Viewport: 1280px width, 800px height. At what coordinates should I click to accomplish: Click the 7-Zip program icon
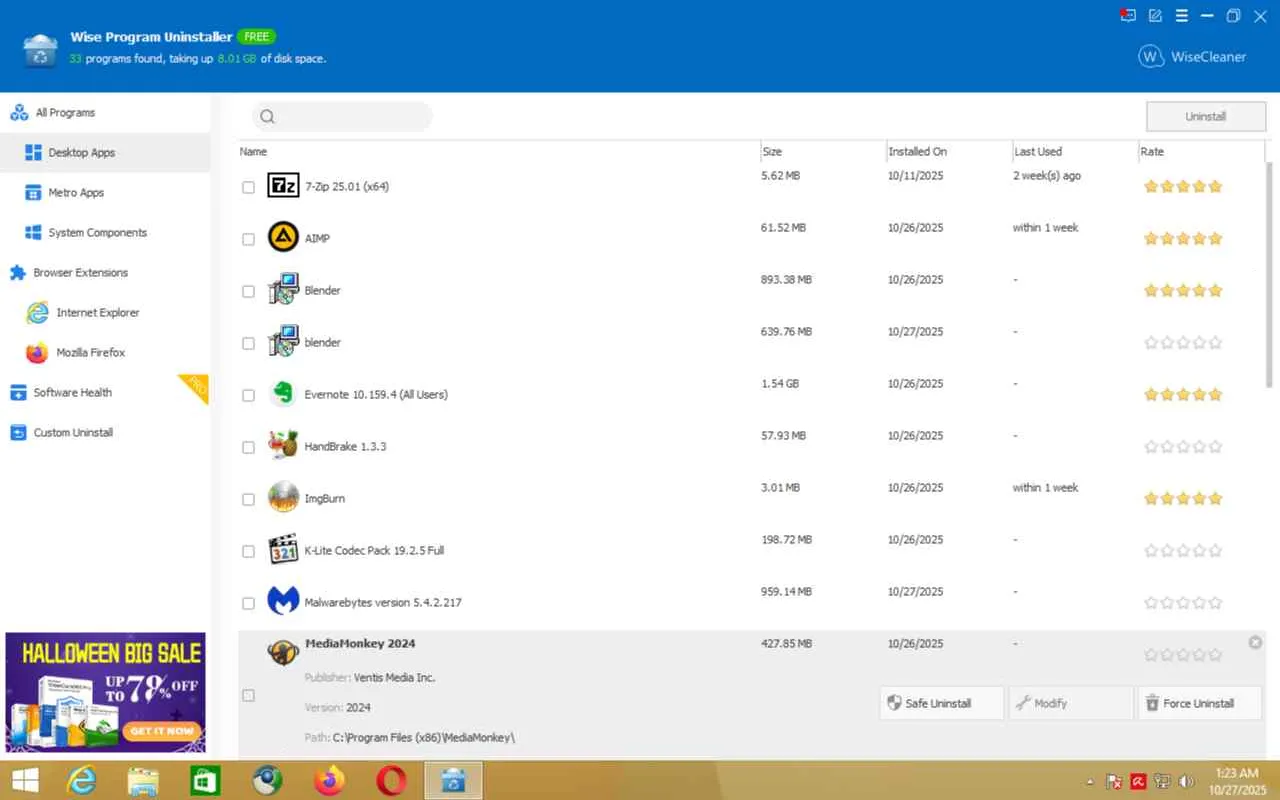[283, 186]
